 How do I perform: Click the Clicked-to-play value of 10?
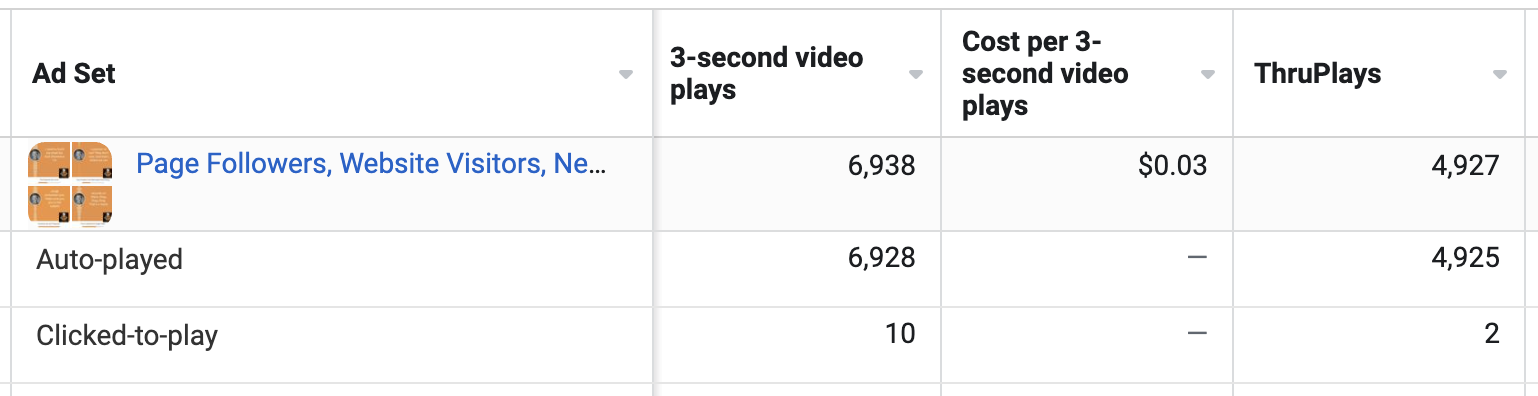tap(900, 333)
